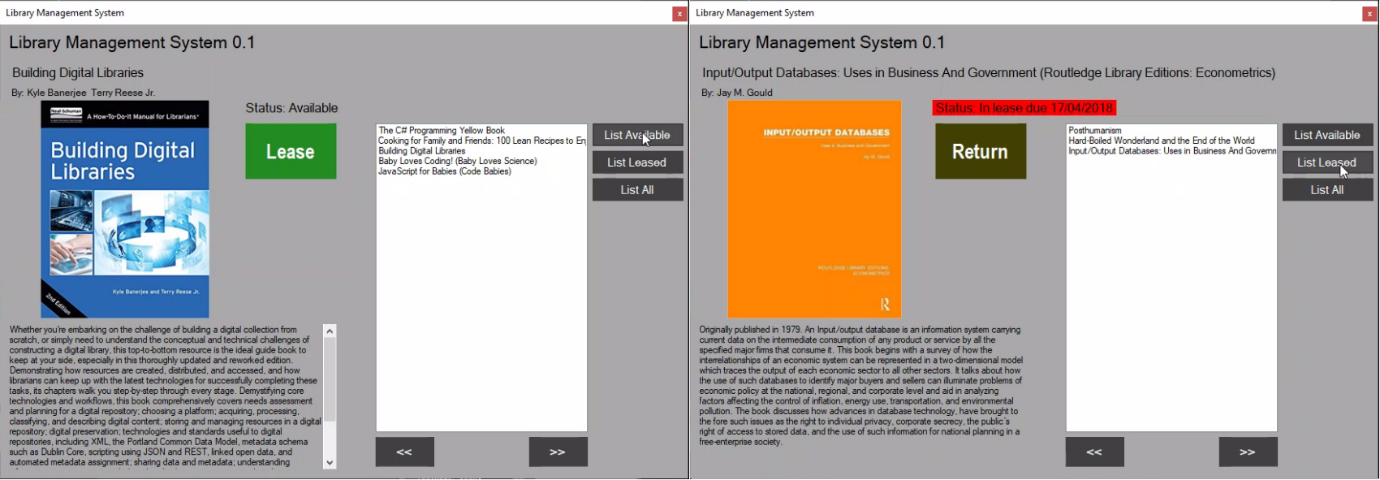Click the description scrollbar thumb in the left window
Image resolution: width=1380 pixels, height=480 pixels.
tap(330, 380)
